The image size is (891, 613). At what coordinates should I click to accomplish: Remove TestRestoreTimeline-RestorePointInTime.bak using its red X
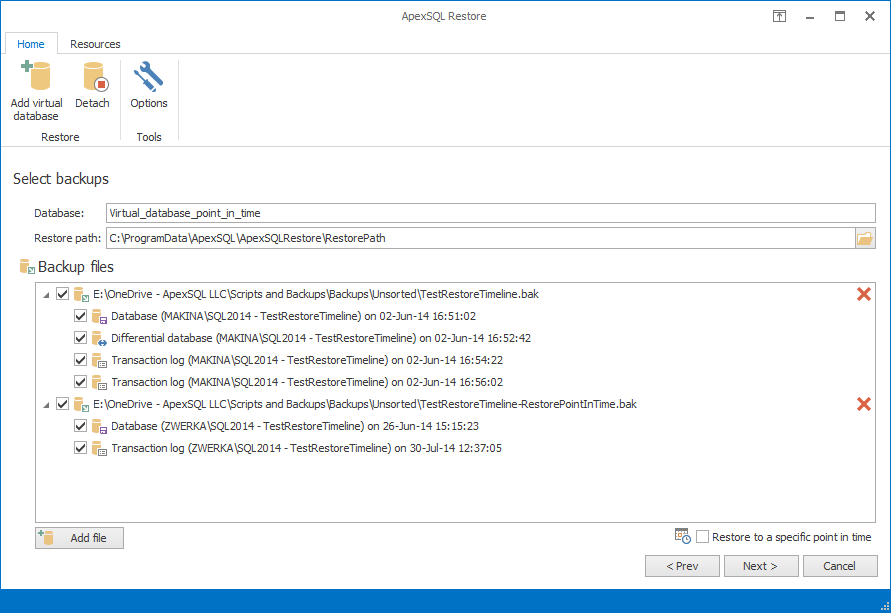(863, 404)
